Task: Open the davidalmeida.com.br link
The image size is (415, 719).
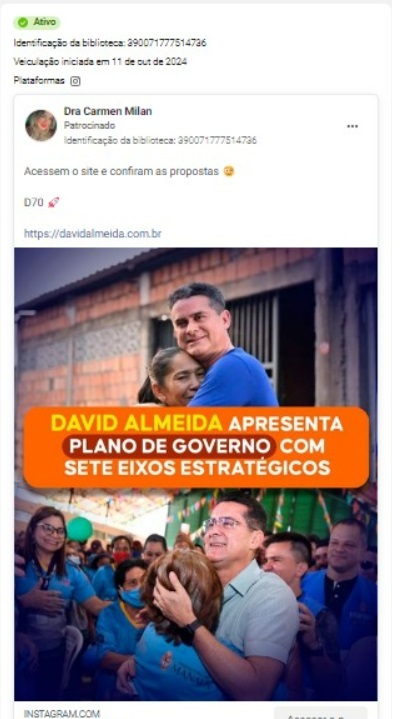Action: pos(93,233)
